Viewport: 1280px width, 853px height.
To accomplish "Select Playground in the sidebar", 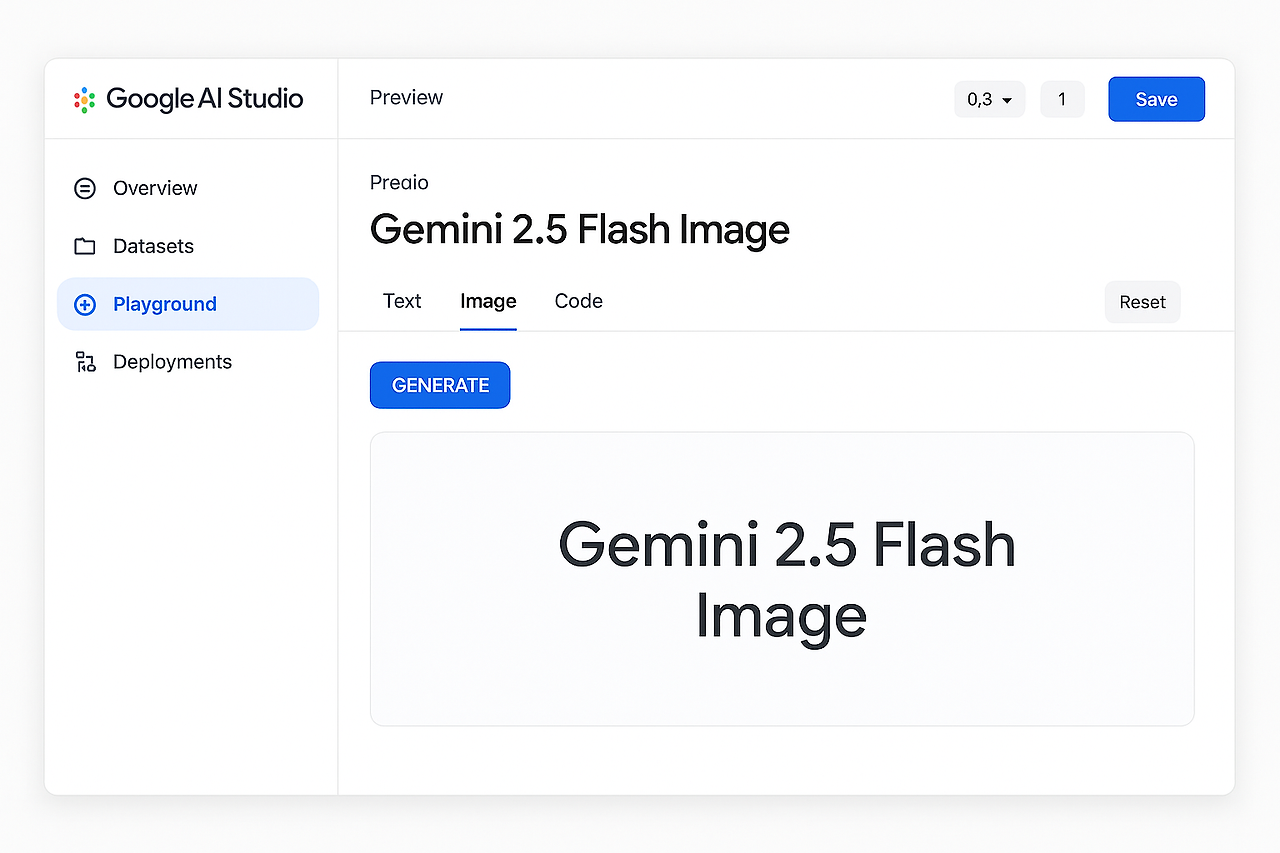I will pyautogui.click(x=188, y=304).
